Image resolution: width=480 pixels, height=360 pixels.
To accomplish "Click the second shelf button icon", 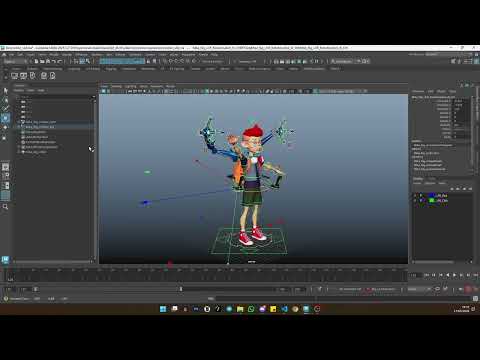I will point(23,76).
